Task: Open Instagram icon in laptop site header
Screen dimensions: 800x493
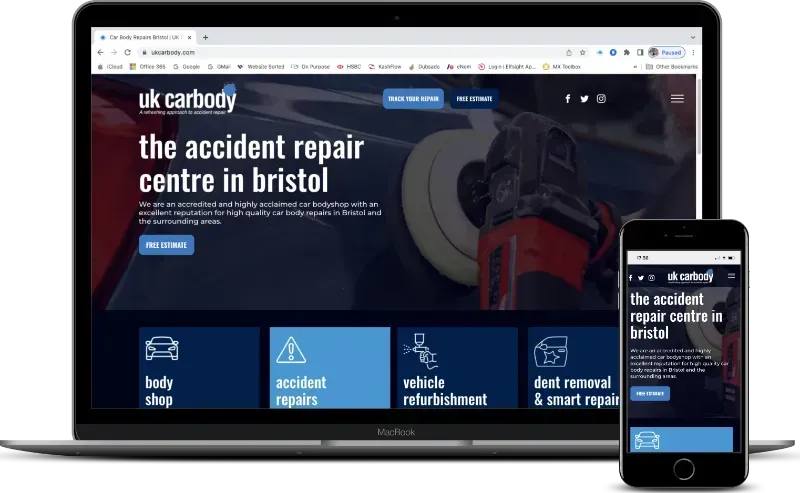Action: (601, 98)
